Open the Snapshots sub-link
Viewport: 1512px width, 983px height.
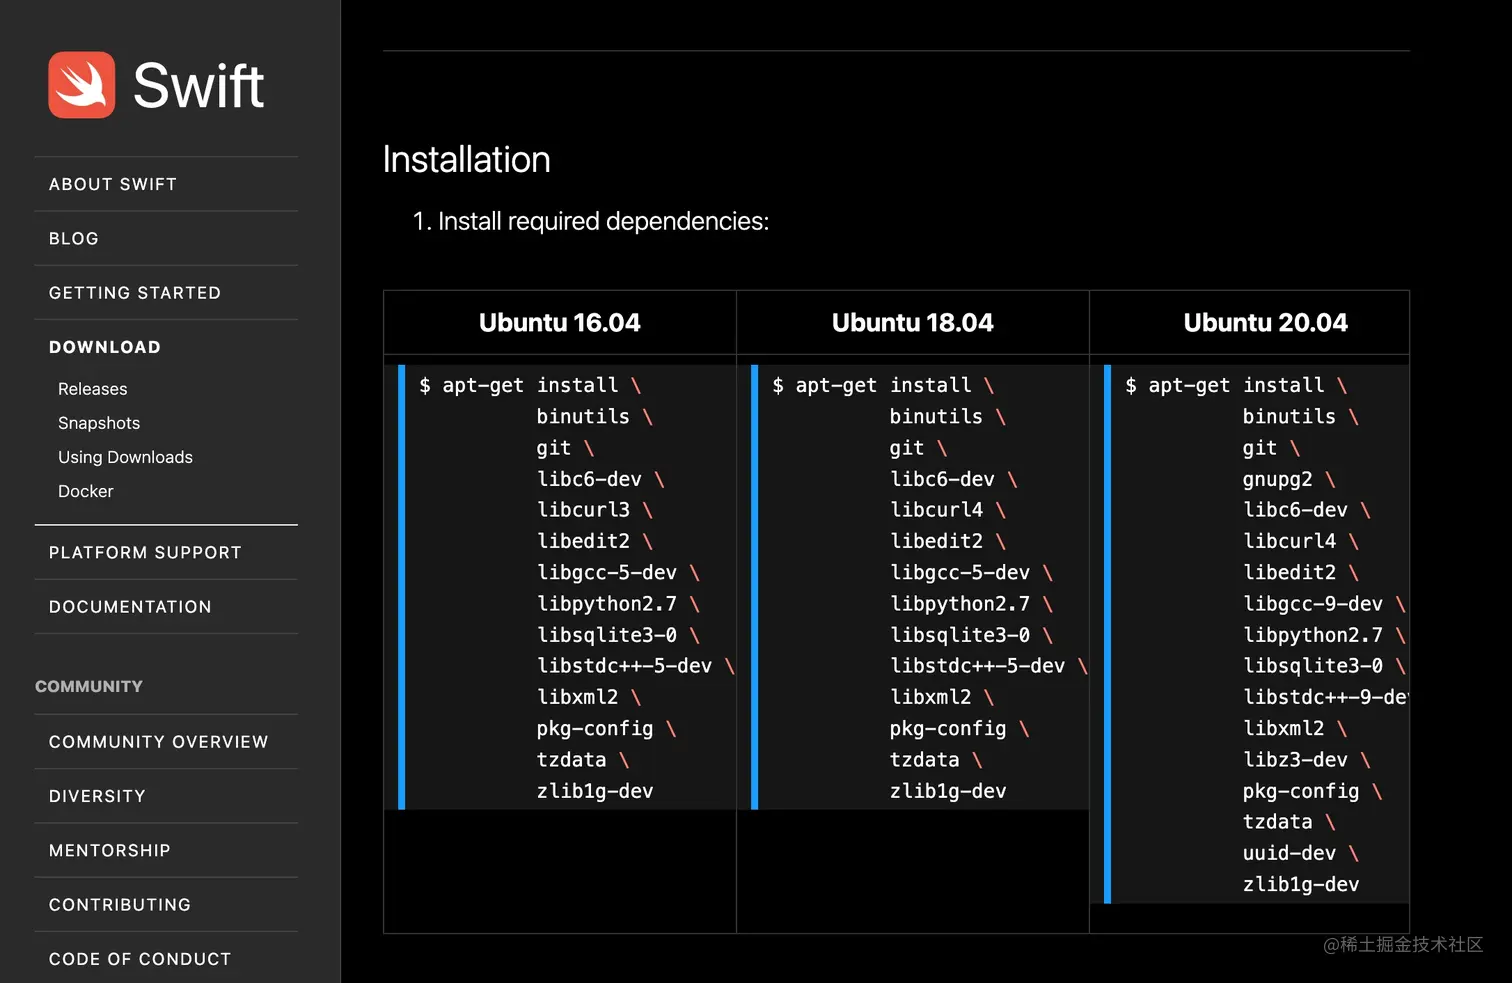(x=99, y=423)
